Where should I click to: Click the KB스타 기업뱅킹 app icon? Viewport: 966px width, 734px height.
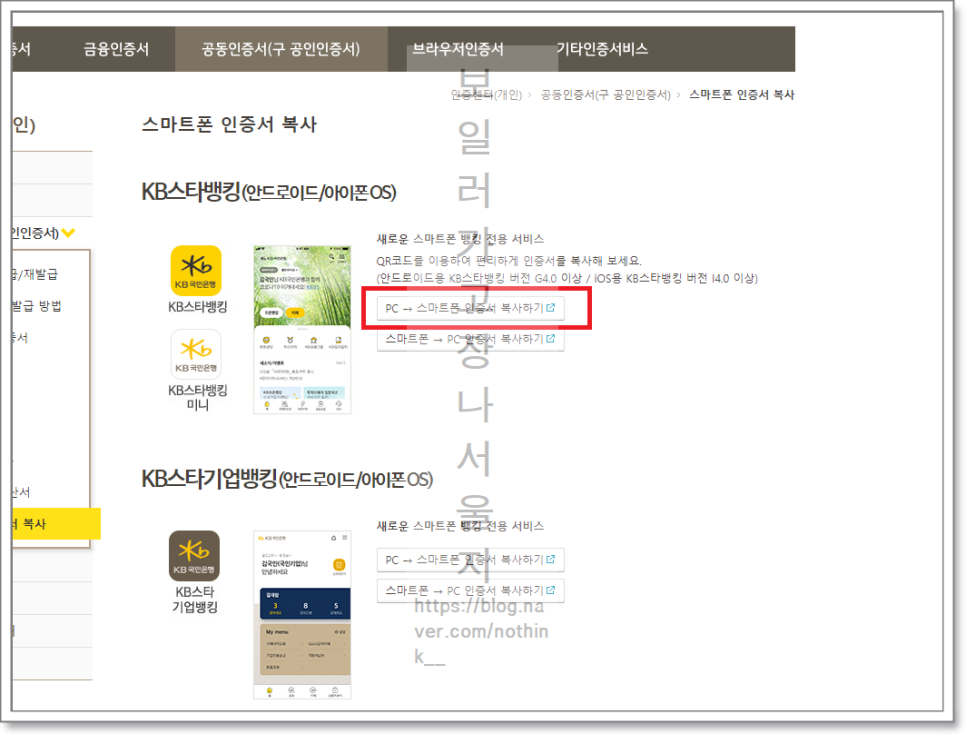(194, 556)
